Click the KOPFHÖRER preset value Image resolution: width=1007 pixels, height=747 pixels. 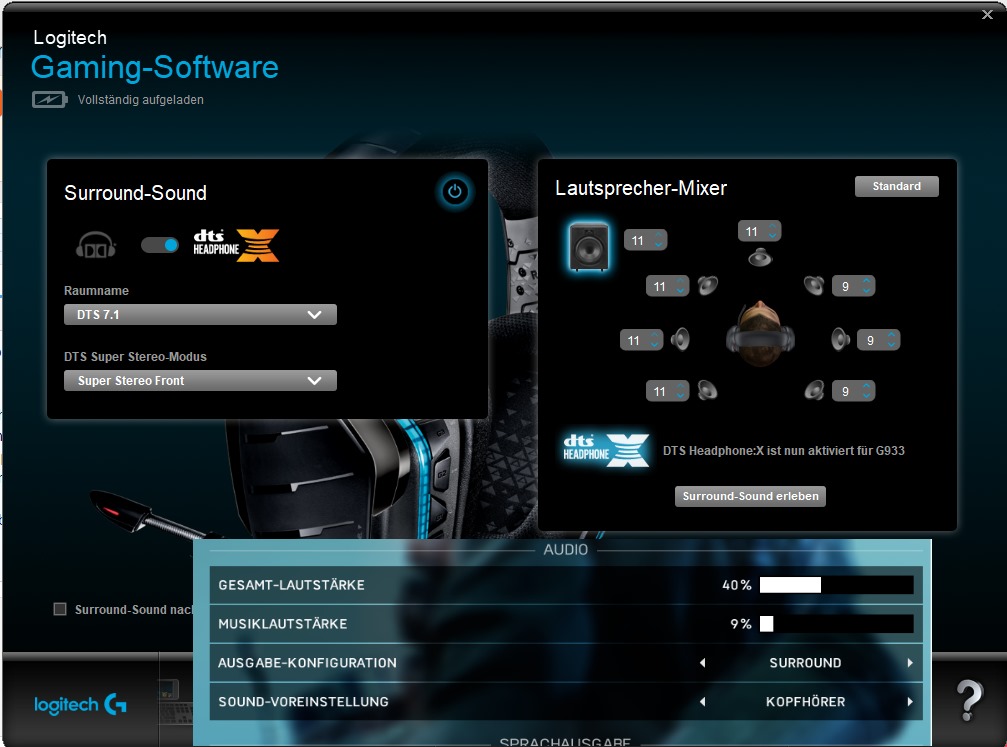[x=805, y=702]
